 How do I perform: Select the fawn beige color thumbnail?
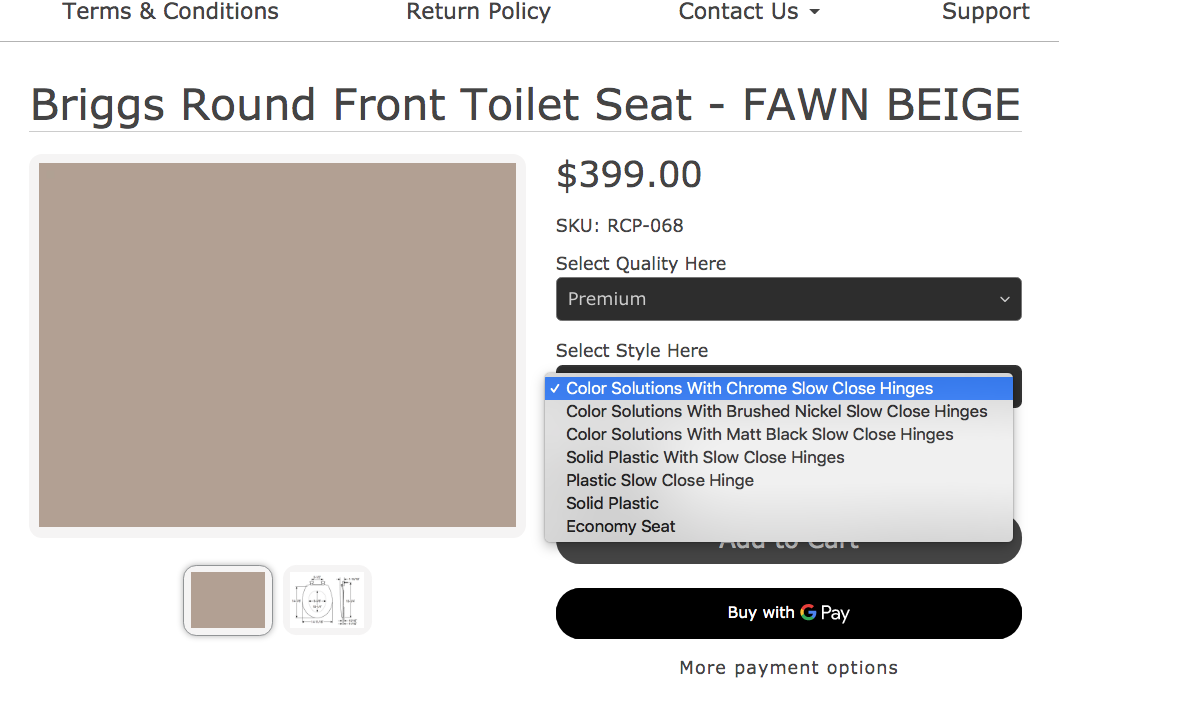point(228,600)
